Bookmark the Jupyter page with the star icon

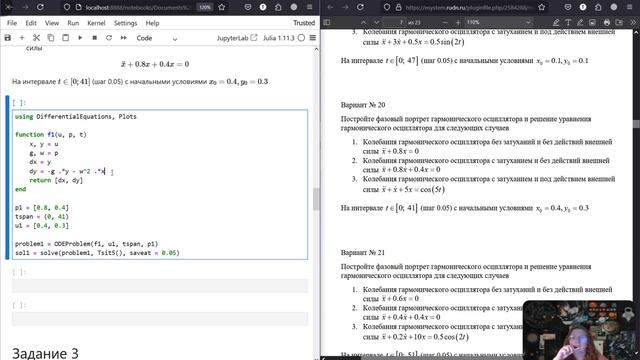click(x=222, y=7)
